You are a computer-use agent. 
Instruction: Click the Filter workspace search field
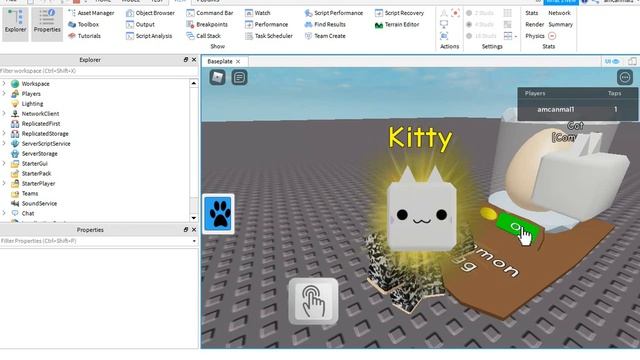pyautogui.click(x=99, y=71)
